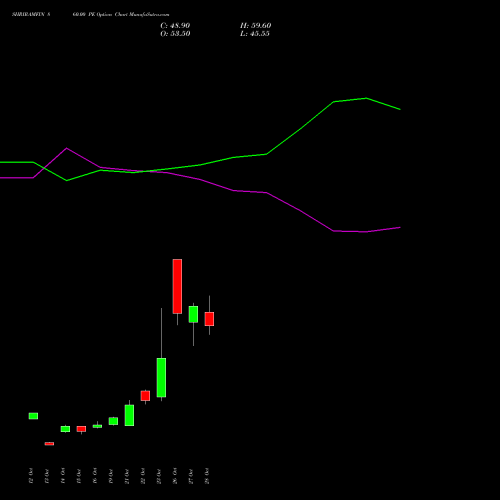
Task: Click the 'L: 45.55' low value
Action: [255, 34]
